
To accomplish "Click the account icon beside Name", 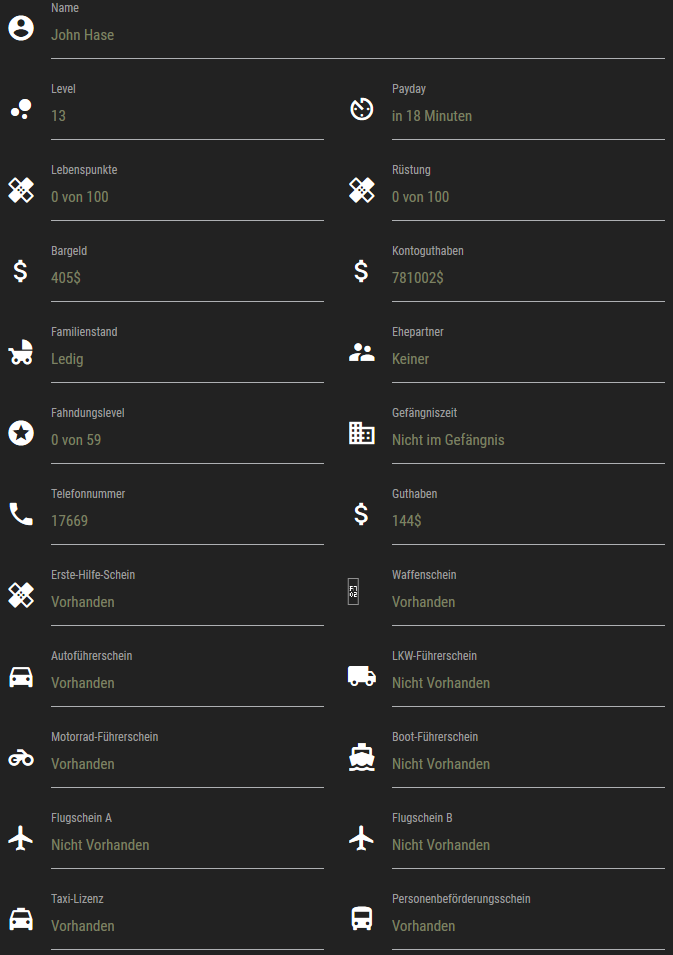I will point(21,28).
